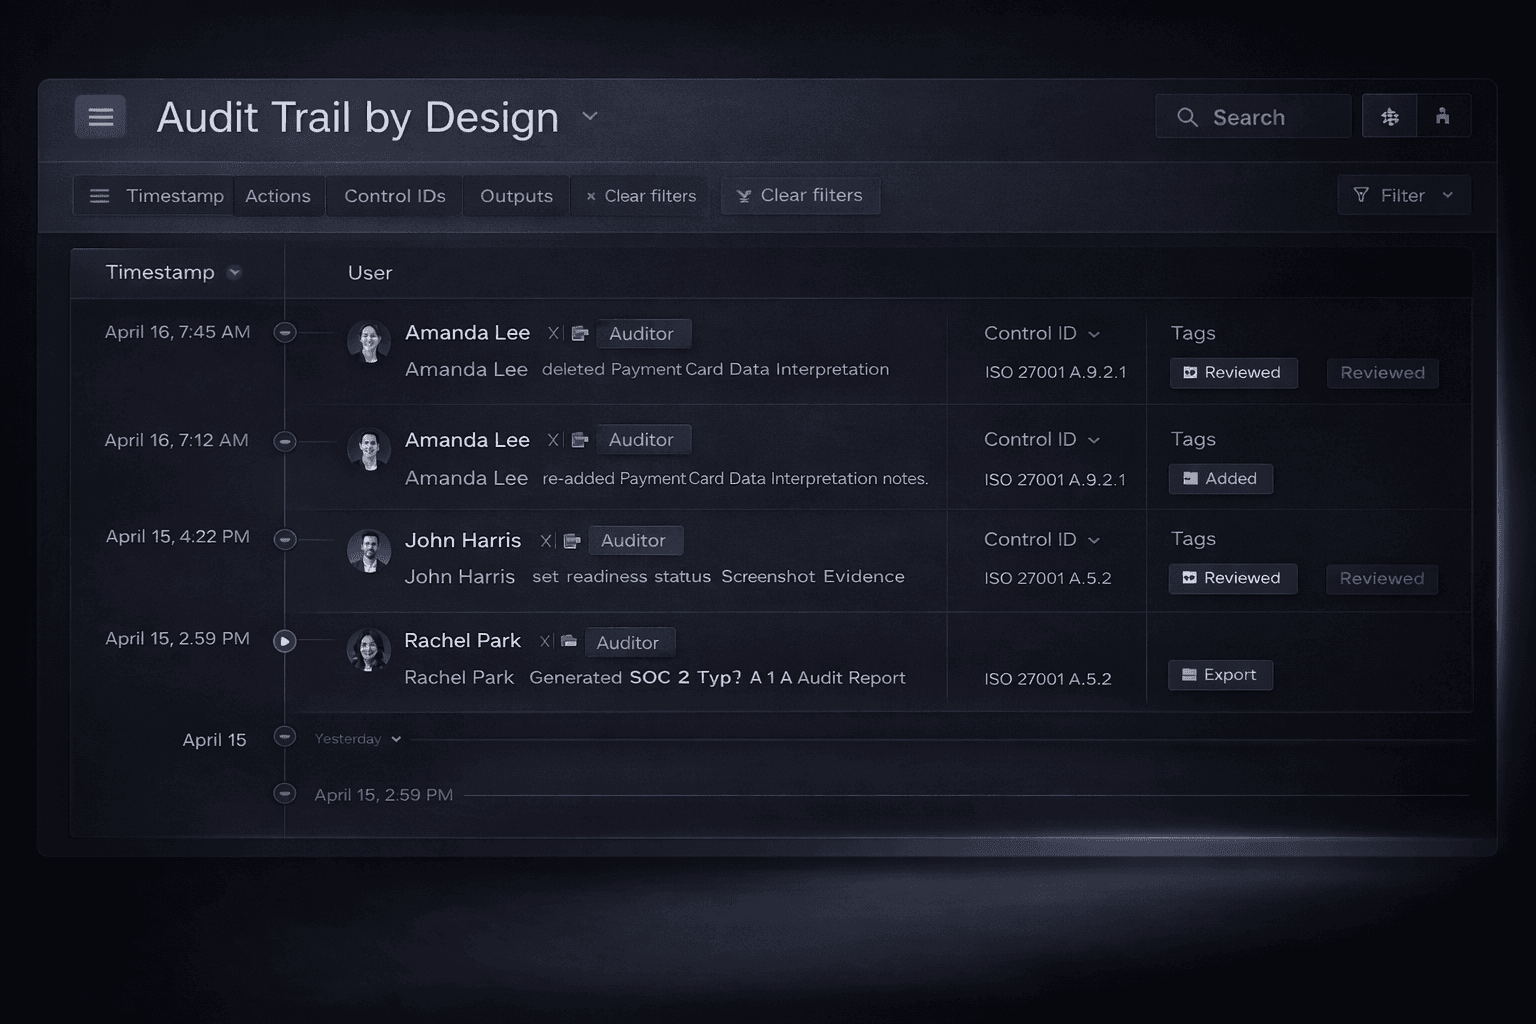Select the user profile icon in the top right corner
The width and height of the screenshot is (1536, 1024).
(1444, 116)
